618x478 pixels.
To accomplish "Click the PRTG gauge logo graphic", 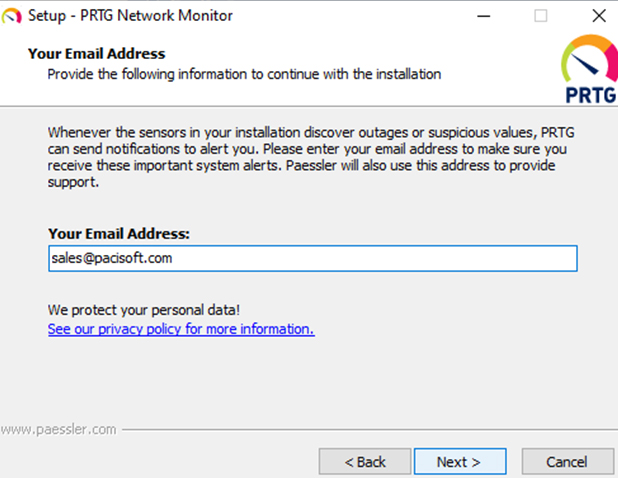I will point(588,60).
